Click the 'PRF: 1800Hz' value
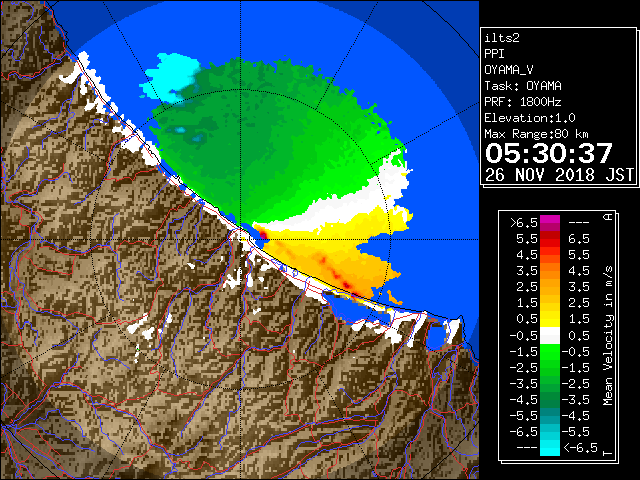 pos(523,102)
